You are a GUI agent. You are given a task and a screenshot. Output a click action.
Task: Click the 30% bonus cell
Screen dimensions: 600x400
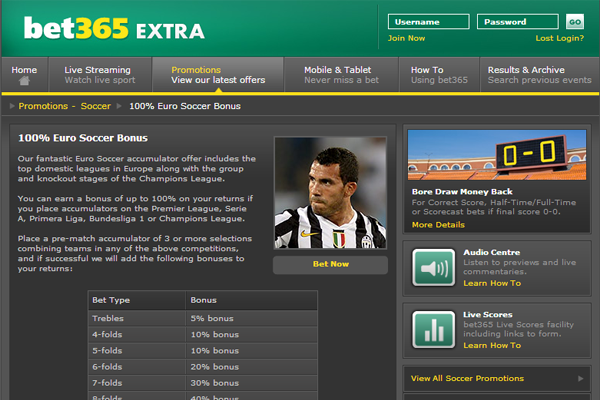click(252, 383)
